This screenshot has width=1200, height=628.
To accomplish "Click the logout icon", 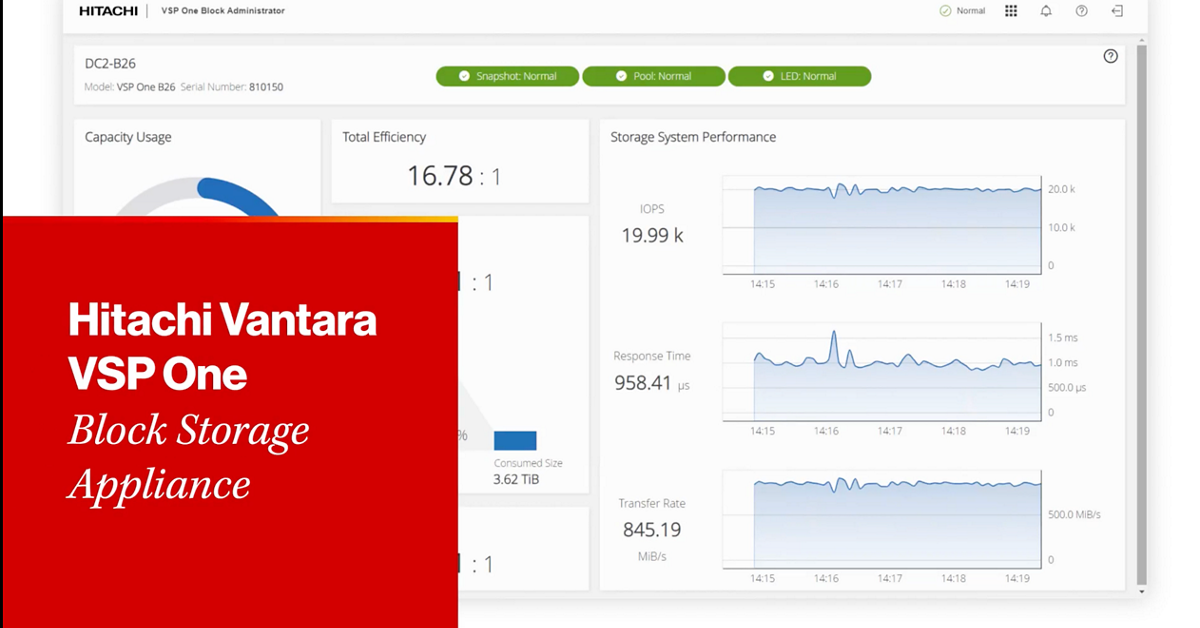I will 1117,11.
